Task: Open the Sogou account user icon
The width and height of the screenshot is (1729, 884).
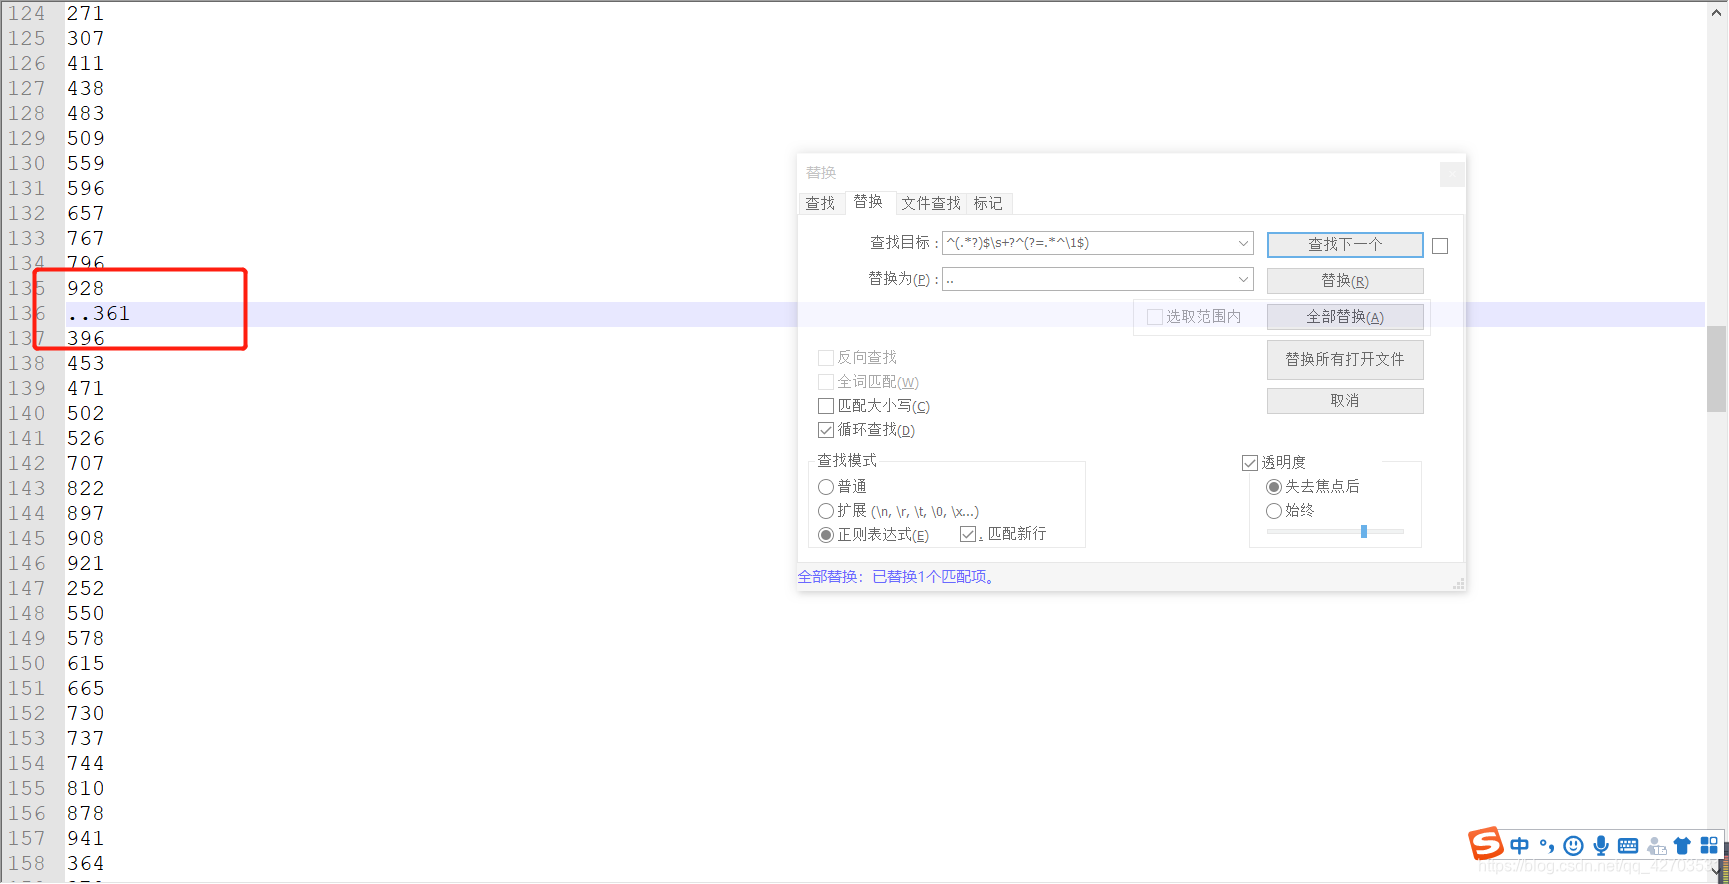Action: pos(1656,846)
